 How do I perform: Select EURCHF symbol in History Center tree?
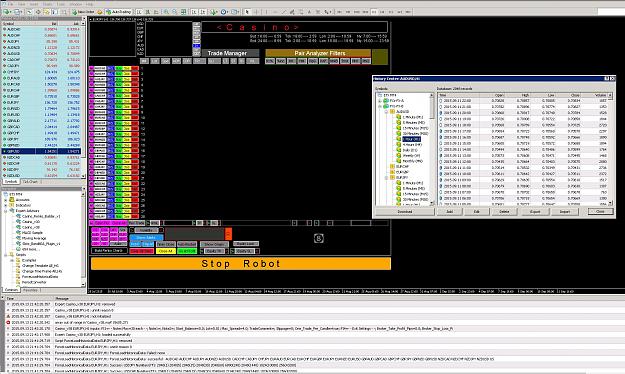pos(402,166)
